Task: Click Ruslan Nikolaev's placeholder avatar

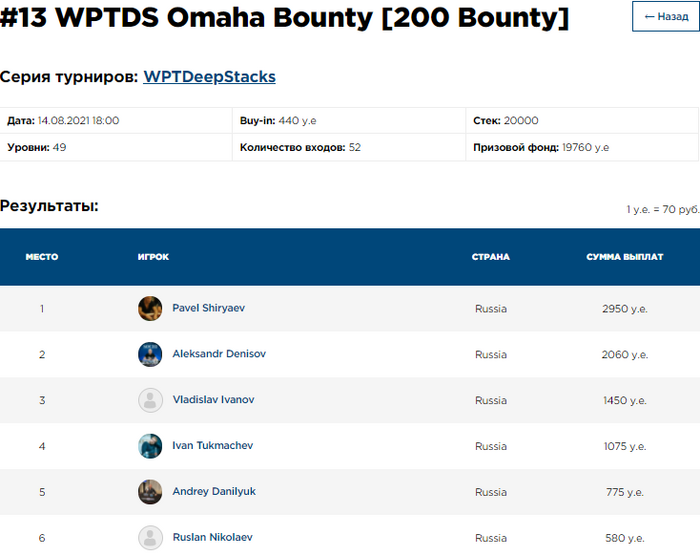Action: click(150, 538)
